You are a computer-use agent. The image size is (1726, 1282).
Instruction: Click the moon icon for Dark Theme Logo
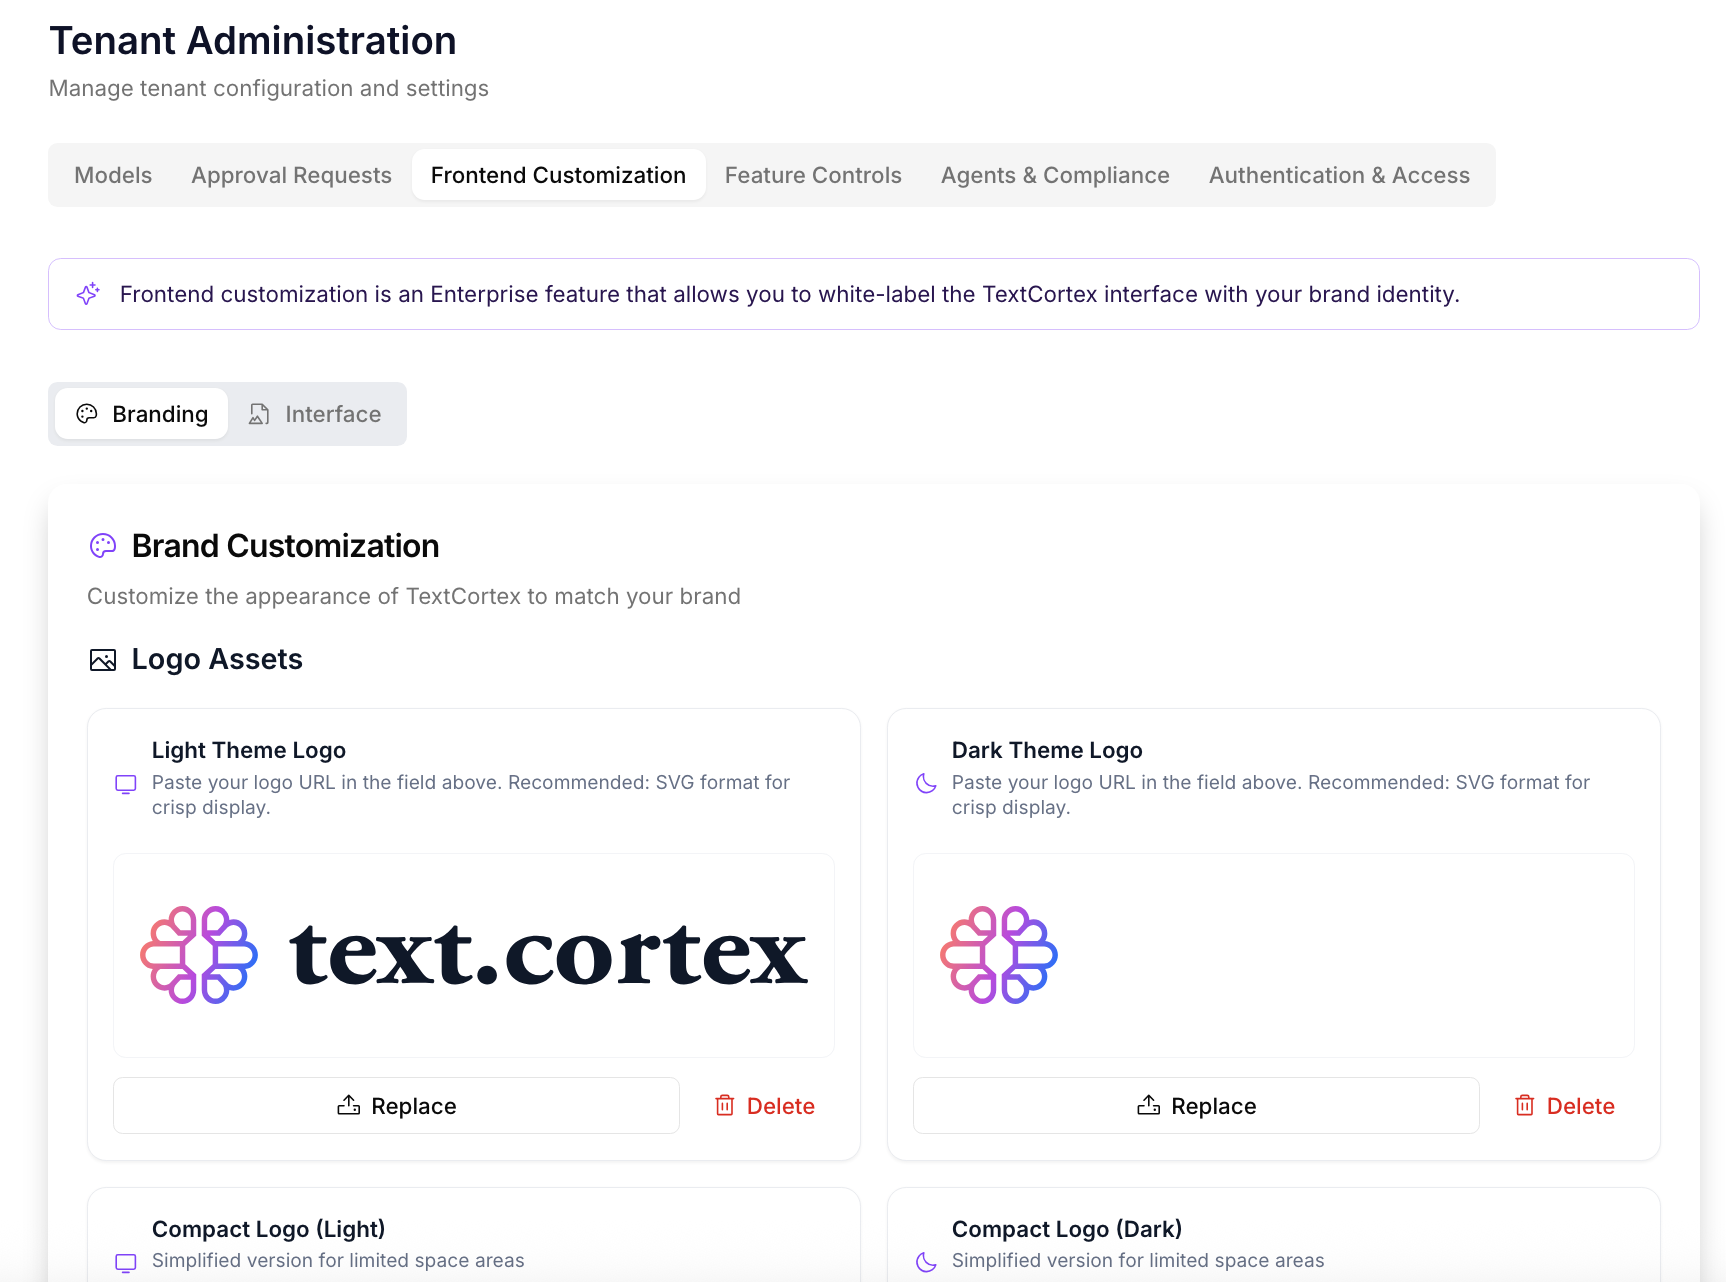click(x=926, y=783)
